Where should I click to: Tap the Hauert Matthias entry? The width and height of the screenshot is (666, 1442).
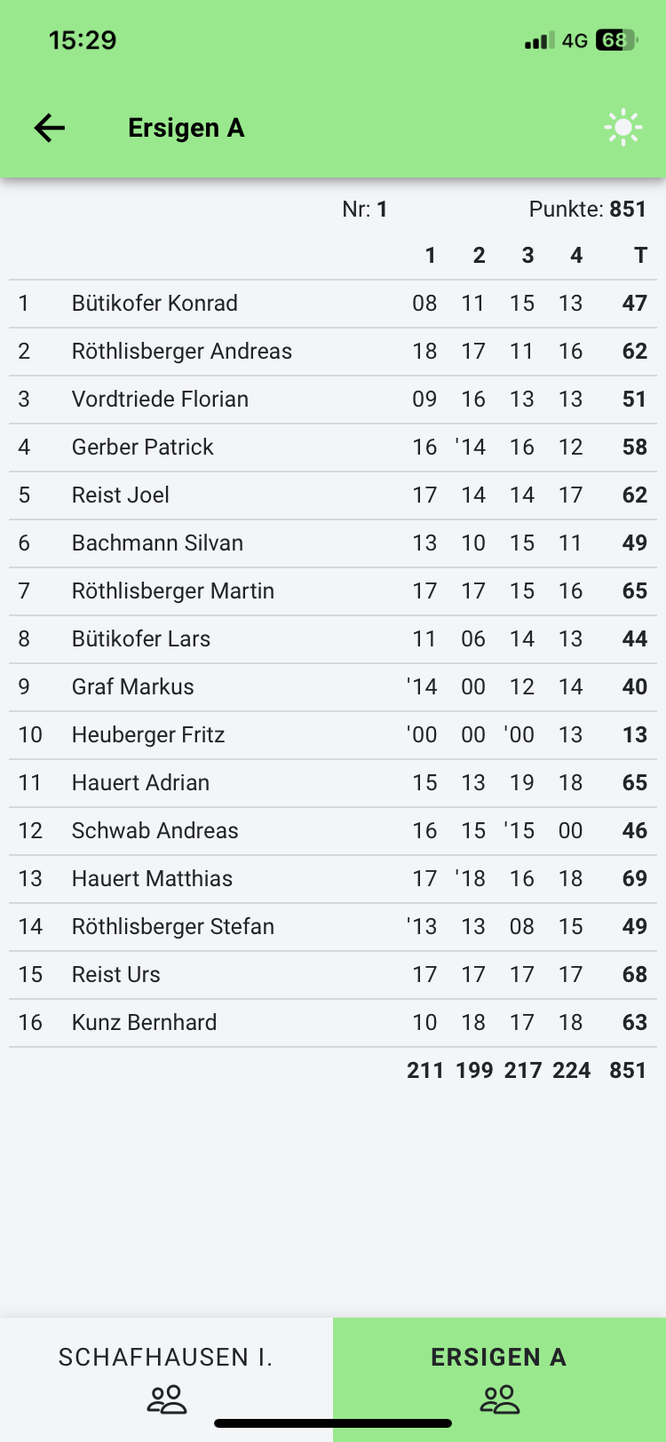(x=152, y=879)
